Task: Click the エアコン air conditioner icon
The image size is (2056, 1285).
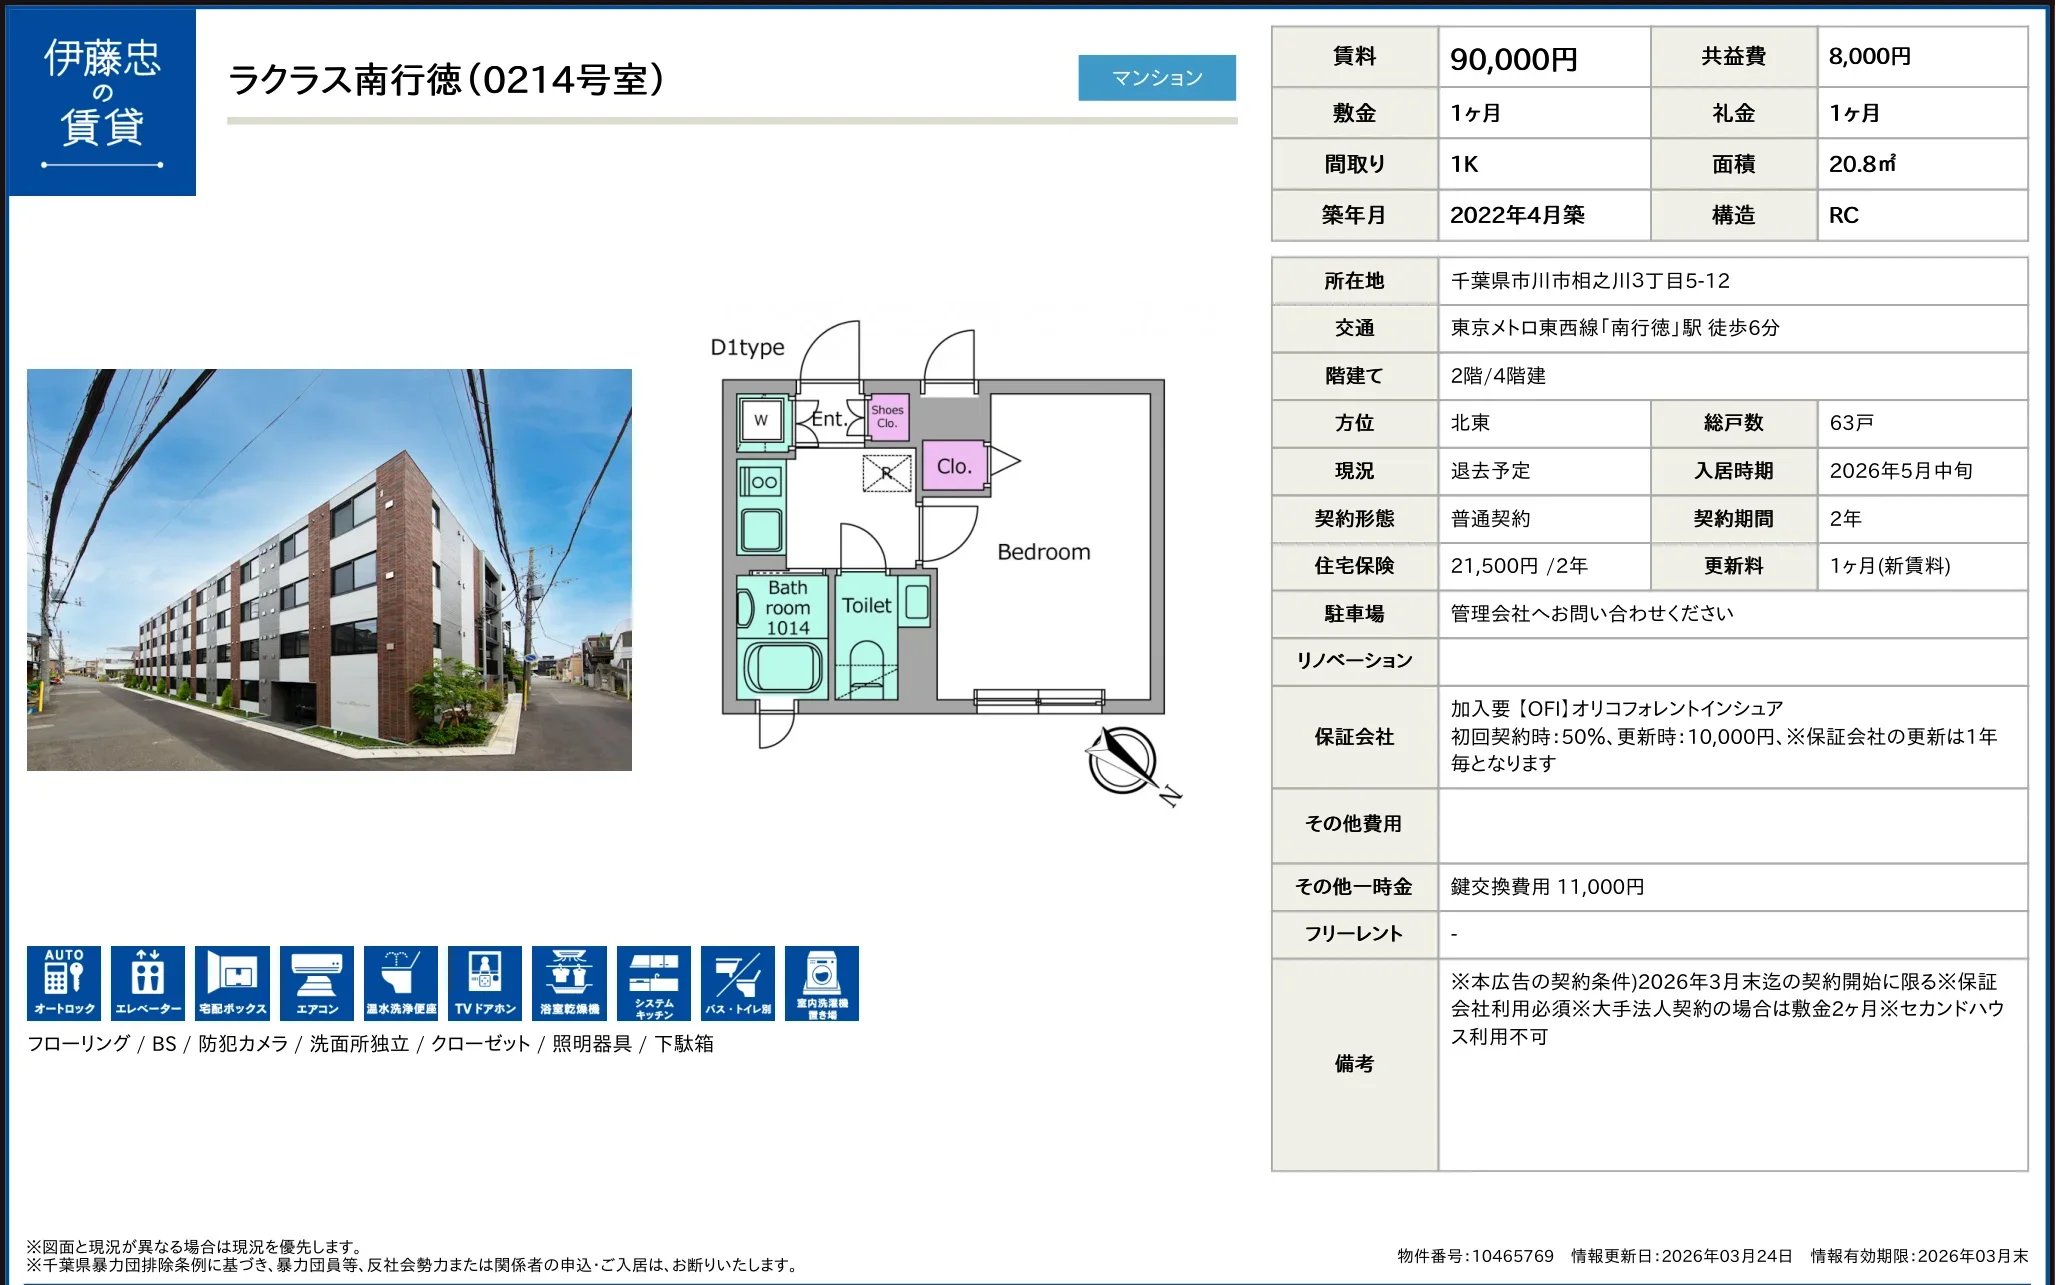Action: 317,982
